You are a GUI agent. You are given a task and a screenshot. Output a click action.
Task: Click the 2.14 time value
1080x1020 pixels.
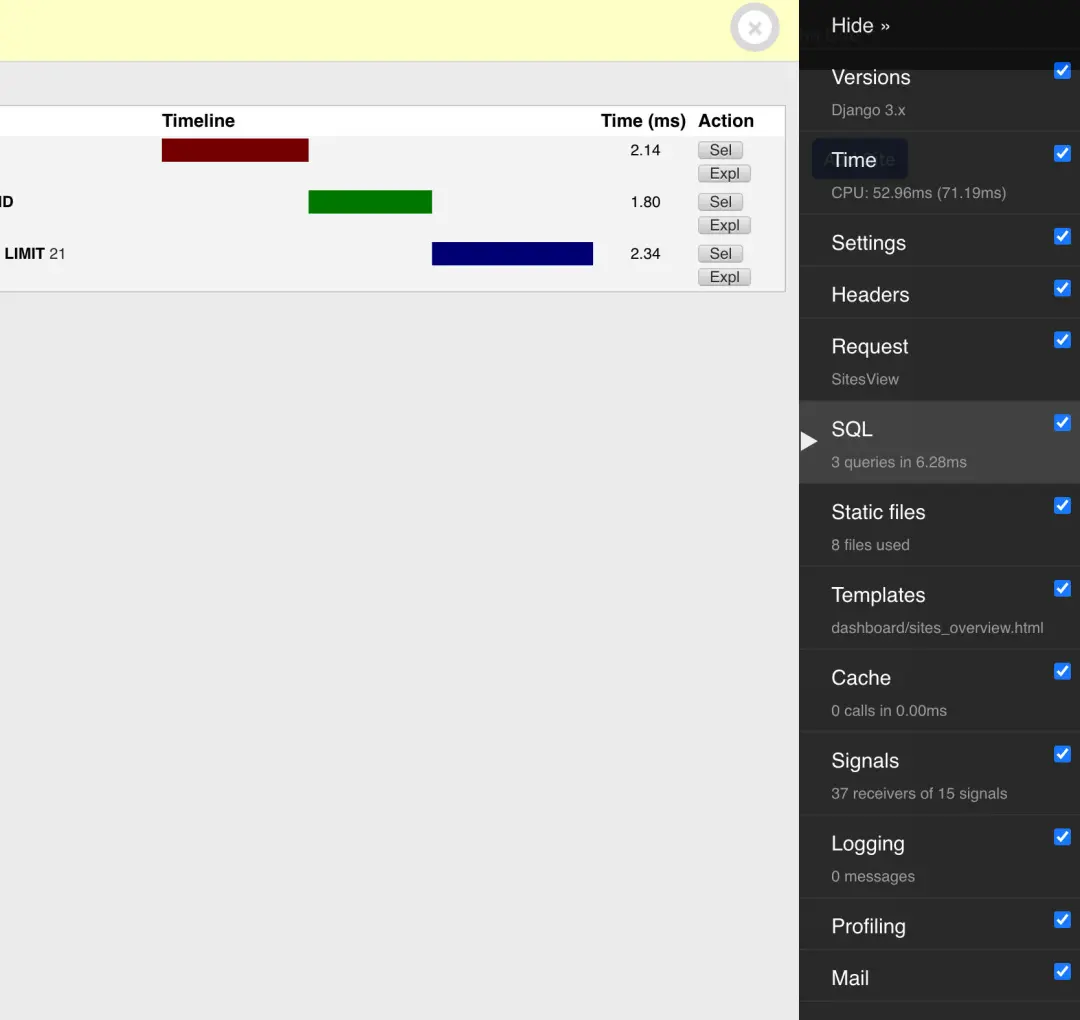click(x=645, y=150)
